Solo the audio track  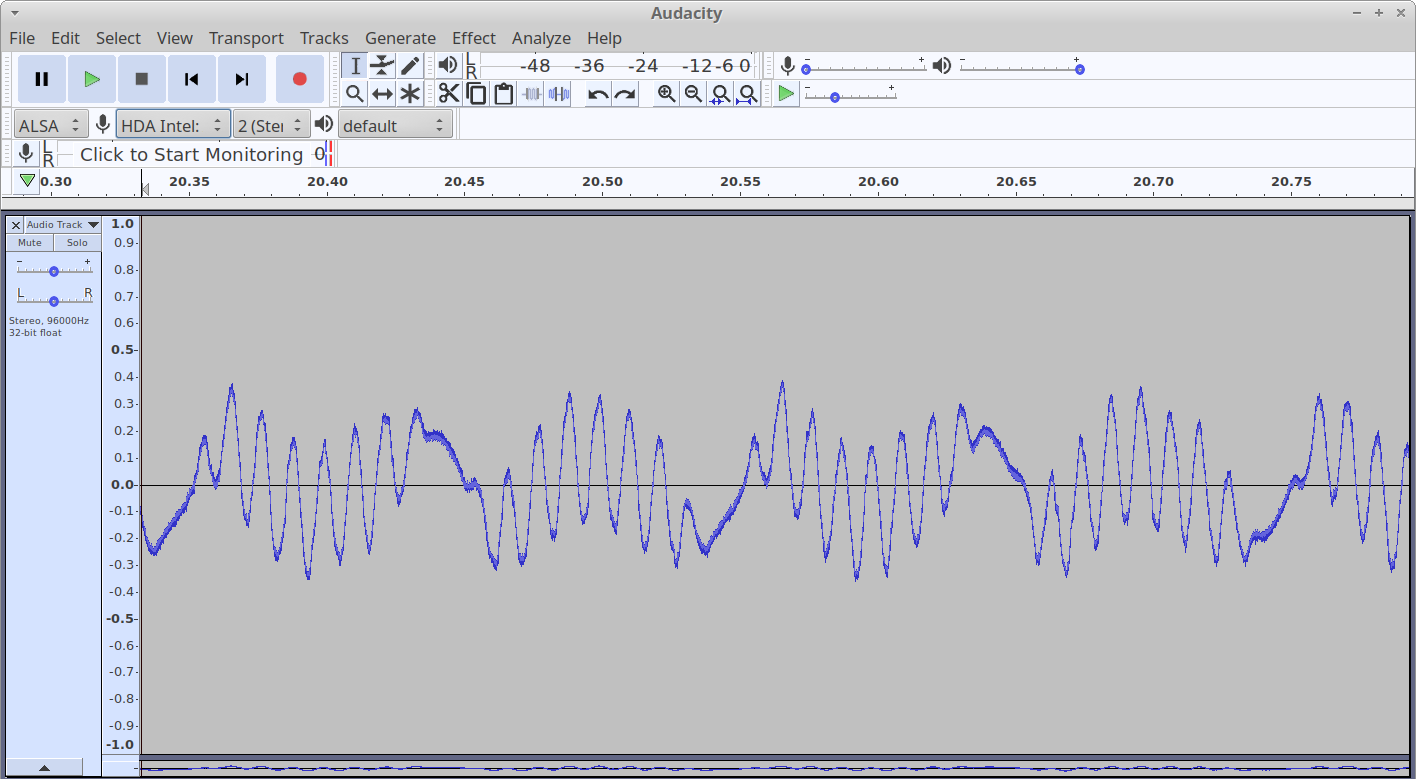click(77, 243)
